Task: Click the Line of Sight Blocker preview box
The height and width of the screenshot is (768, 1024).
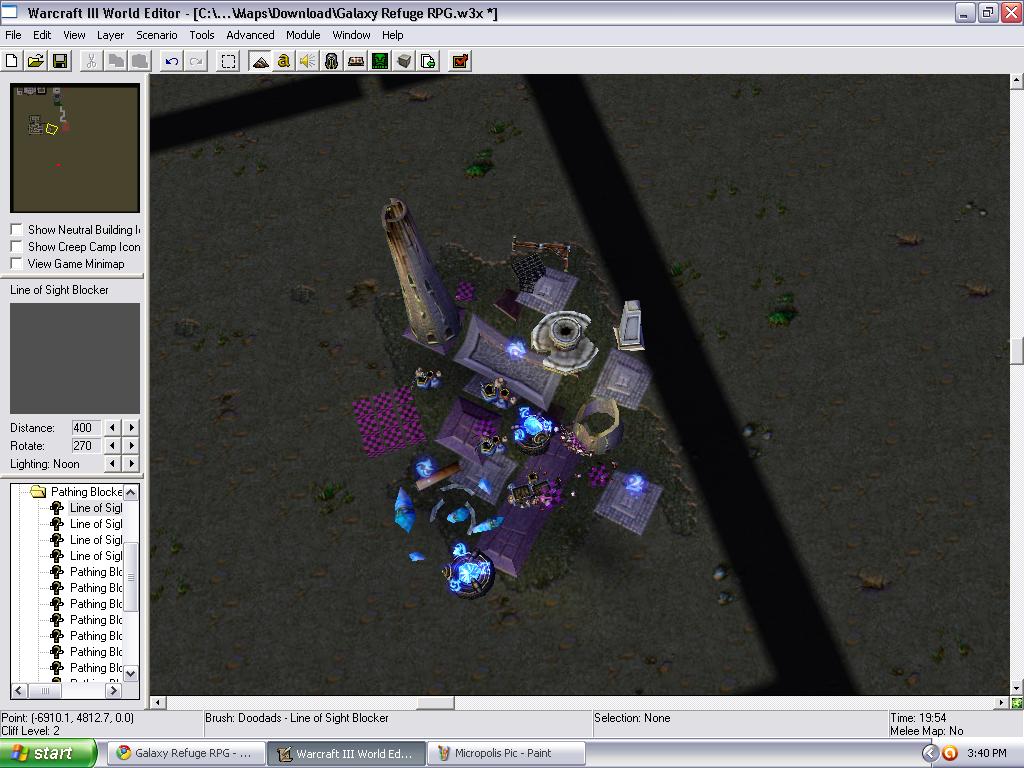Action: 75,358
